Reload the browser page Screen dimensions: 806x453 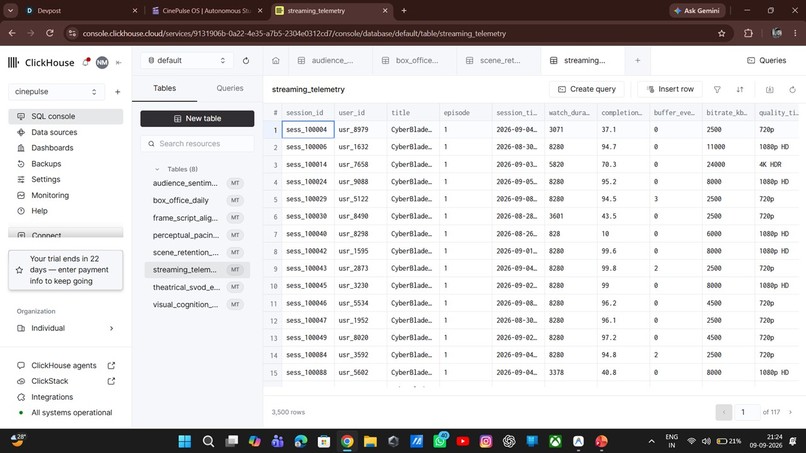(50, 33)
